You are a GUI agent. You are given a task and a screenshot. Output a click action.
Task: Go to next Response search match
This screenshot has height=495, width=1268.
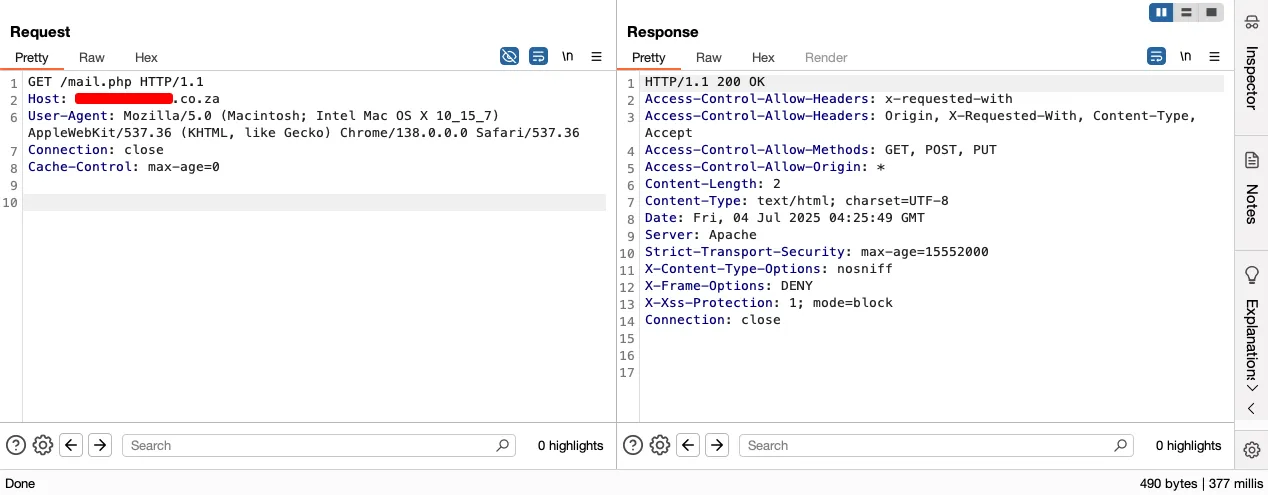point(717,445)
